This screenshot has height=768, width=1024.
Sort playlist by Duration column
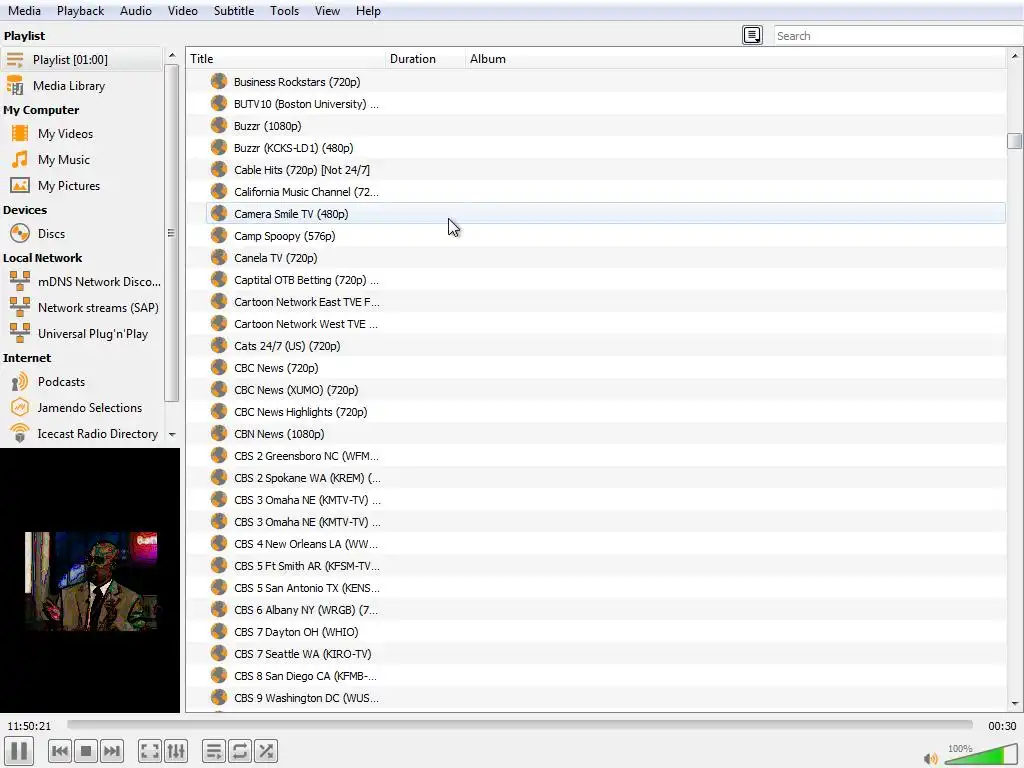click(426, 59)
